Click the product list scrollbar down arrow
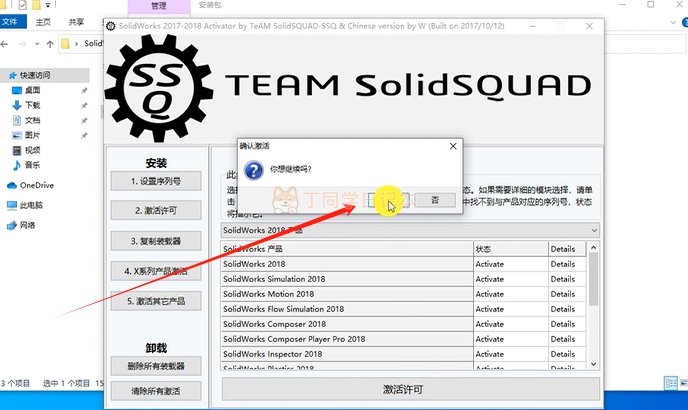Screen dimensions: 688x410 click(593, 364)
